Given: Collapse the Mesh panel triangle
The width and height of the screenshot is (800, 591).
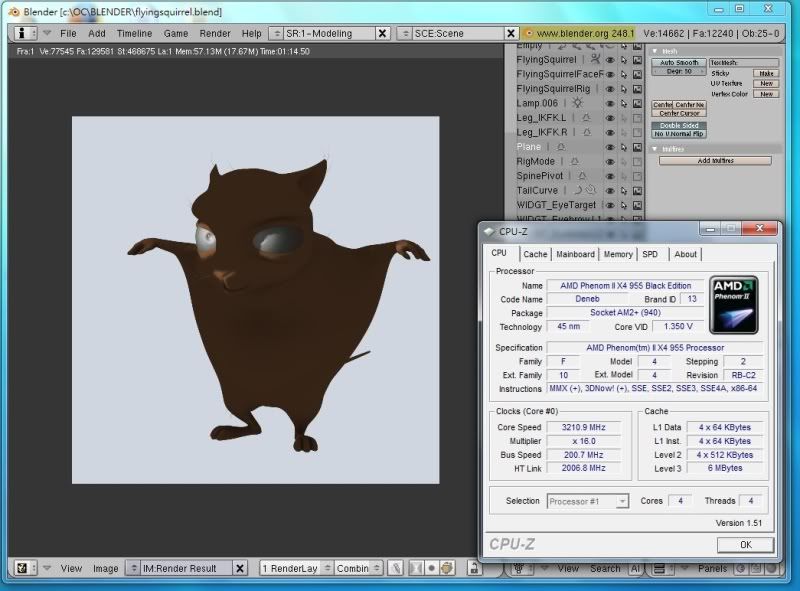Looking at the screenshot, I should tap(655, 51).
